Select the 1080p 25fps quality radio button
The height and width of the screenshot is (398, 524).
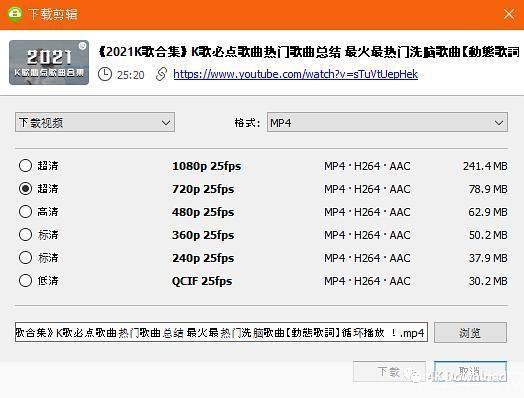(x=25, y=166)
